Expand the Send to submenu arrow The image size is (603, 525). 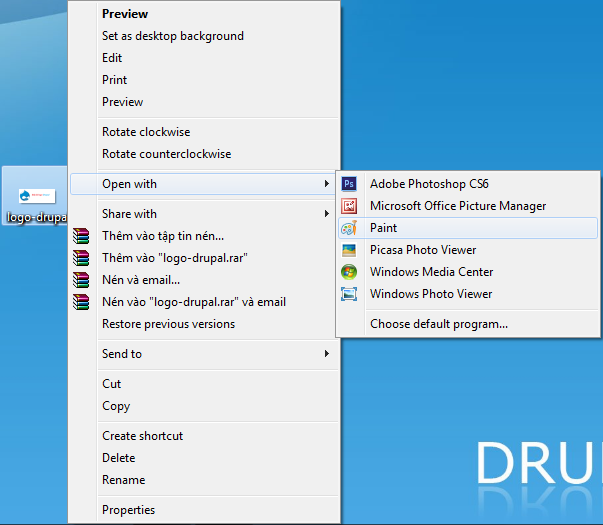[326, 354]
